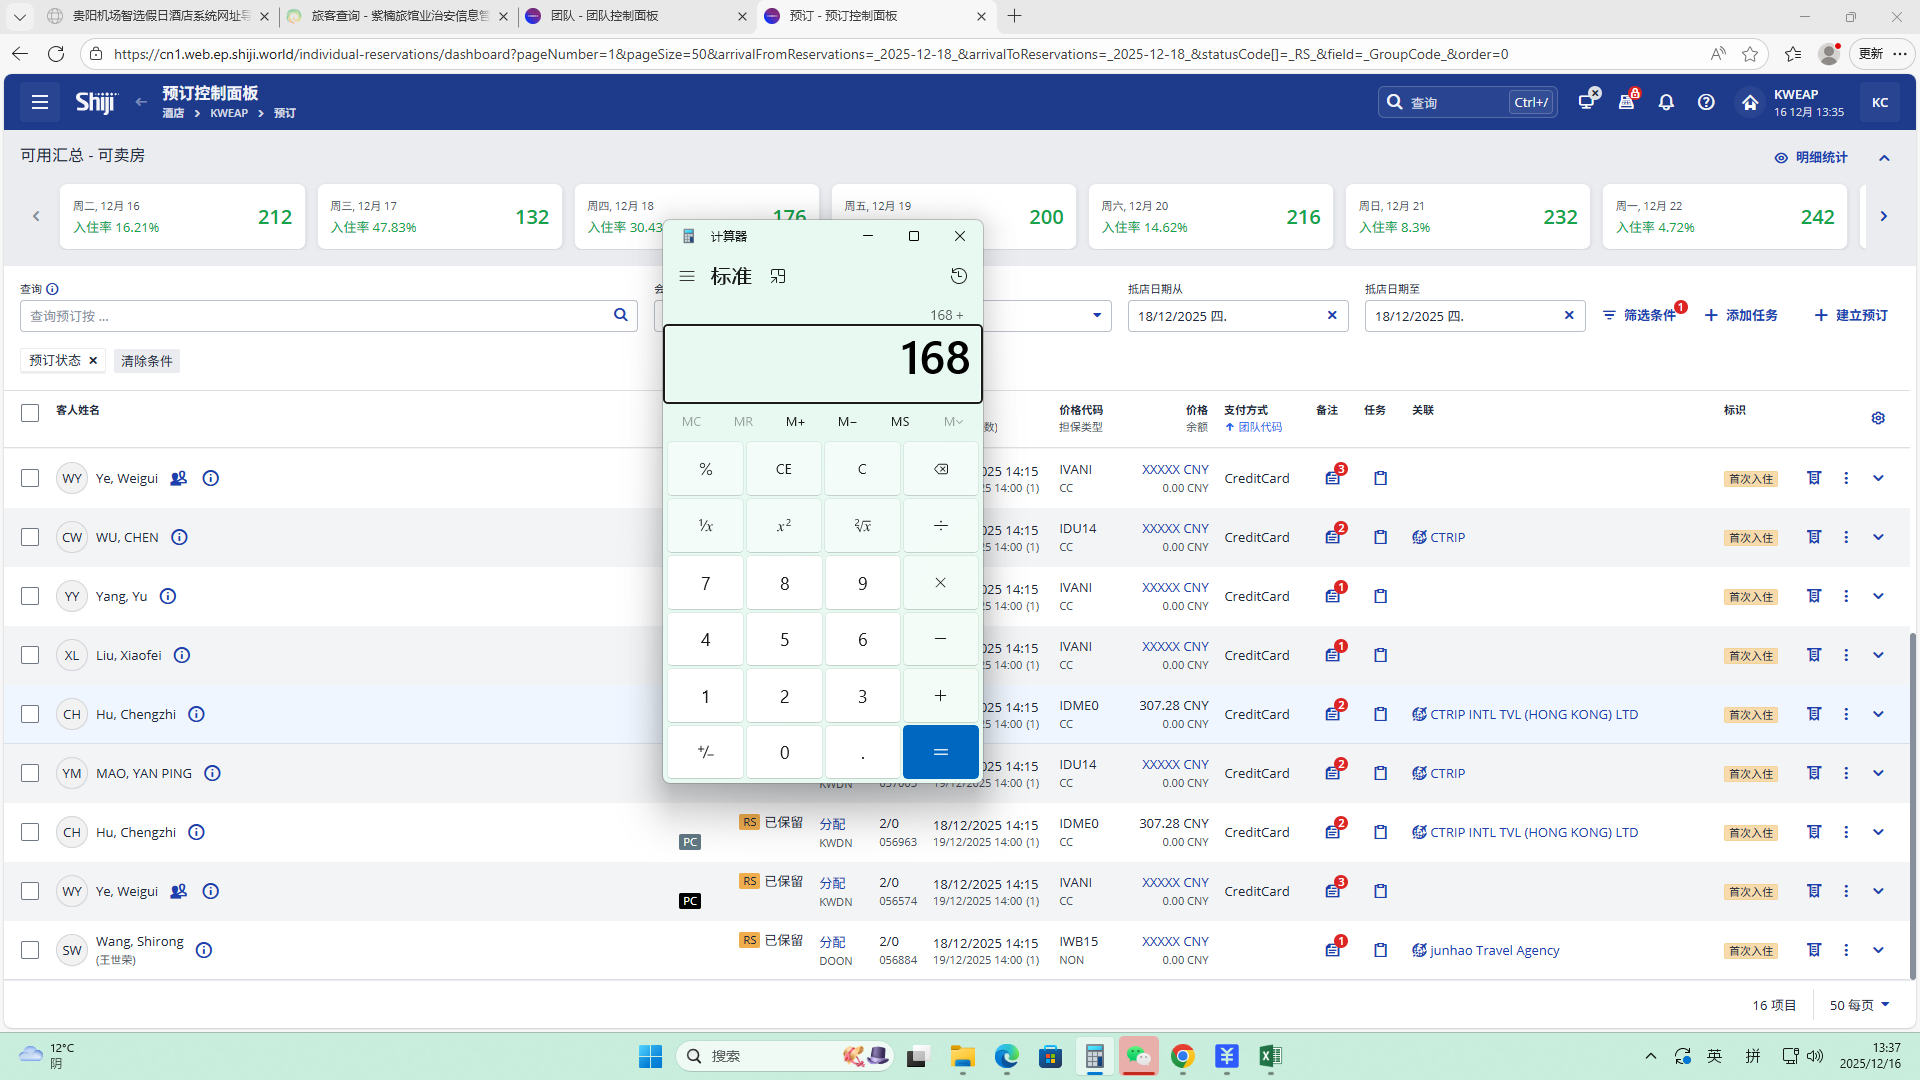Expand the Hu, Chengzhi row chevron
Image resolution: width=1920 pixels, height=1080 pixels.
[1878, 714]
